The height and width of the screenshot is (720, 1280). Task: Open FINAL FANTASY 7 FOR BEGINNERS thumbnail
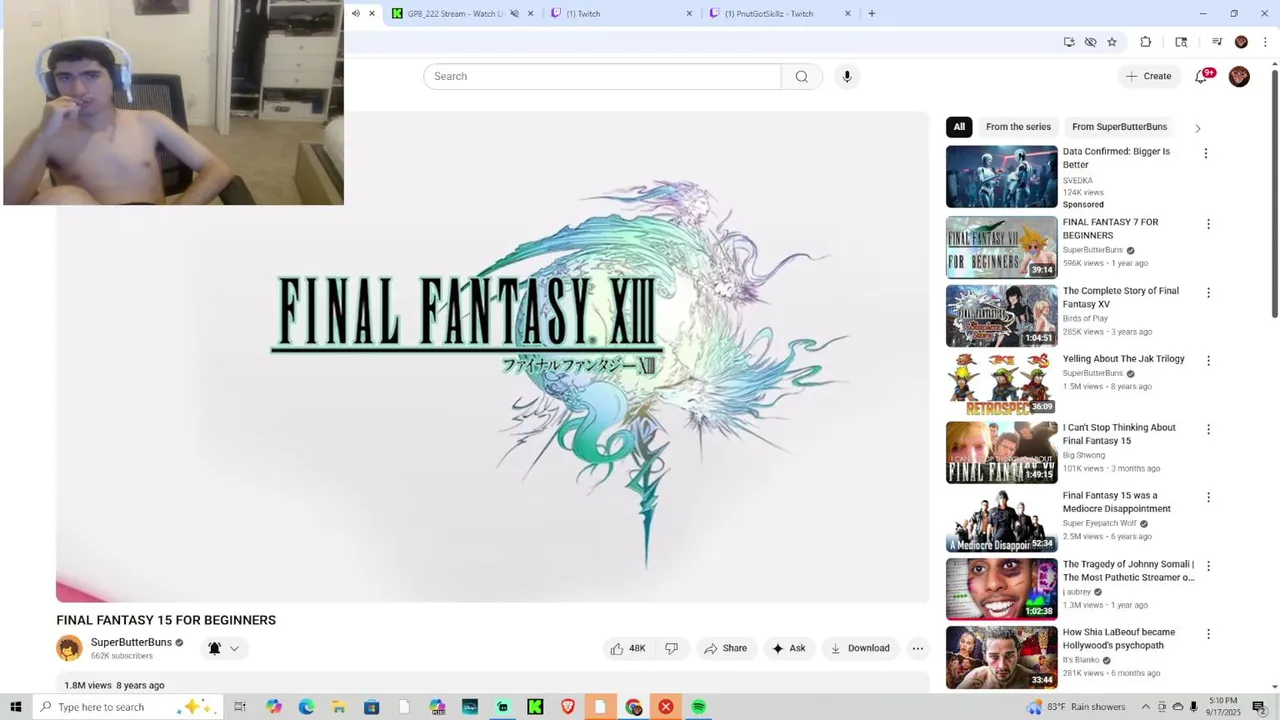coord(1001,247)
